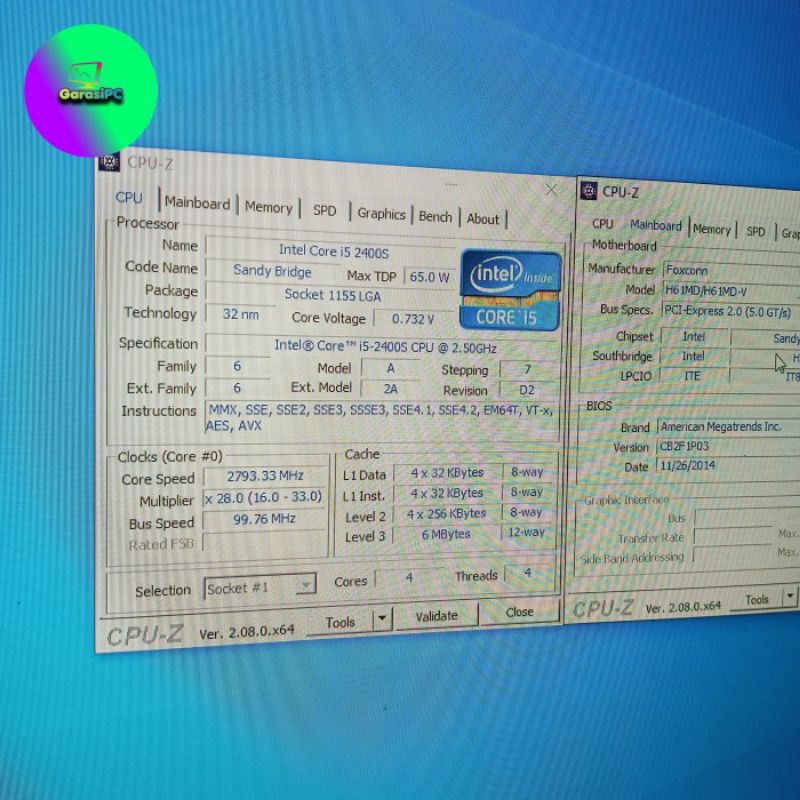Expand the Tools dropdown arrow in right window
The image size is (800, 800).
[x=789, y=597]
